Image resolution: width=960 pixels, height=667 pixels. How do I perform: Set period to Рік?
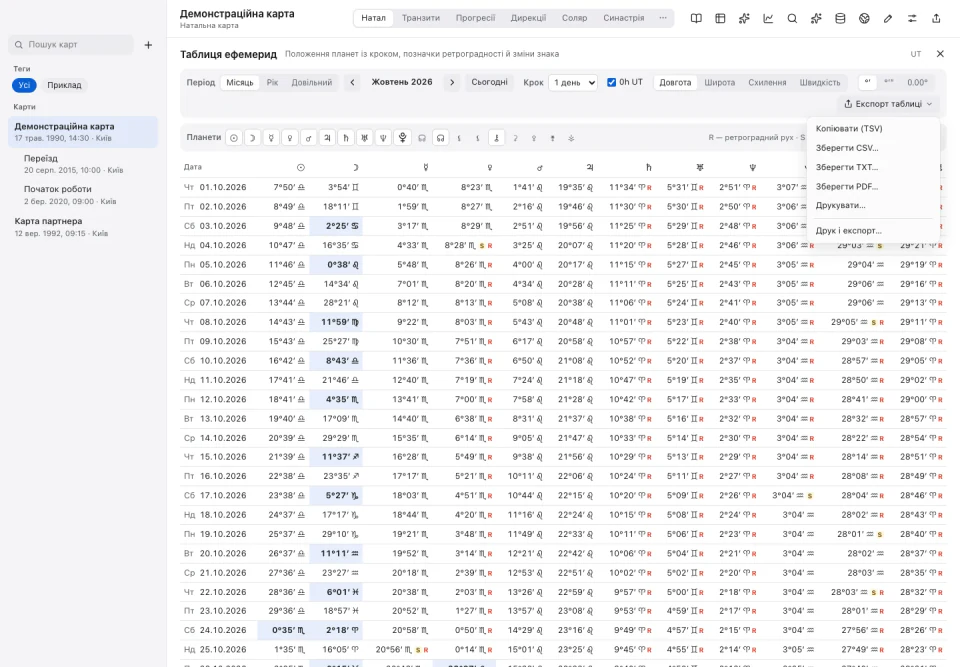tap(272, 82)
